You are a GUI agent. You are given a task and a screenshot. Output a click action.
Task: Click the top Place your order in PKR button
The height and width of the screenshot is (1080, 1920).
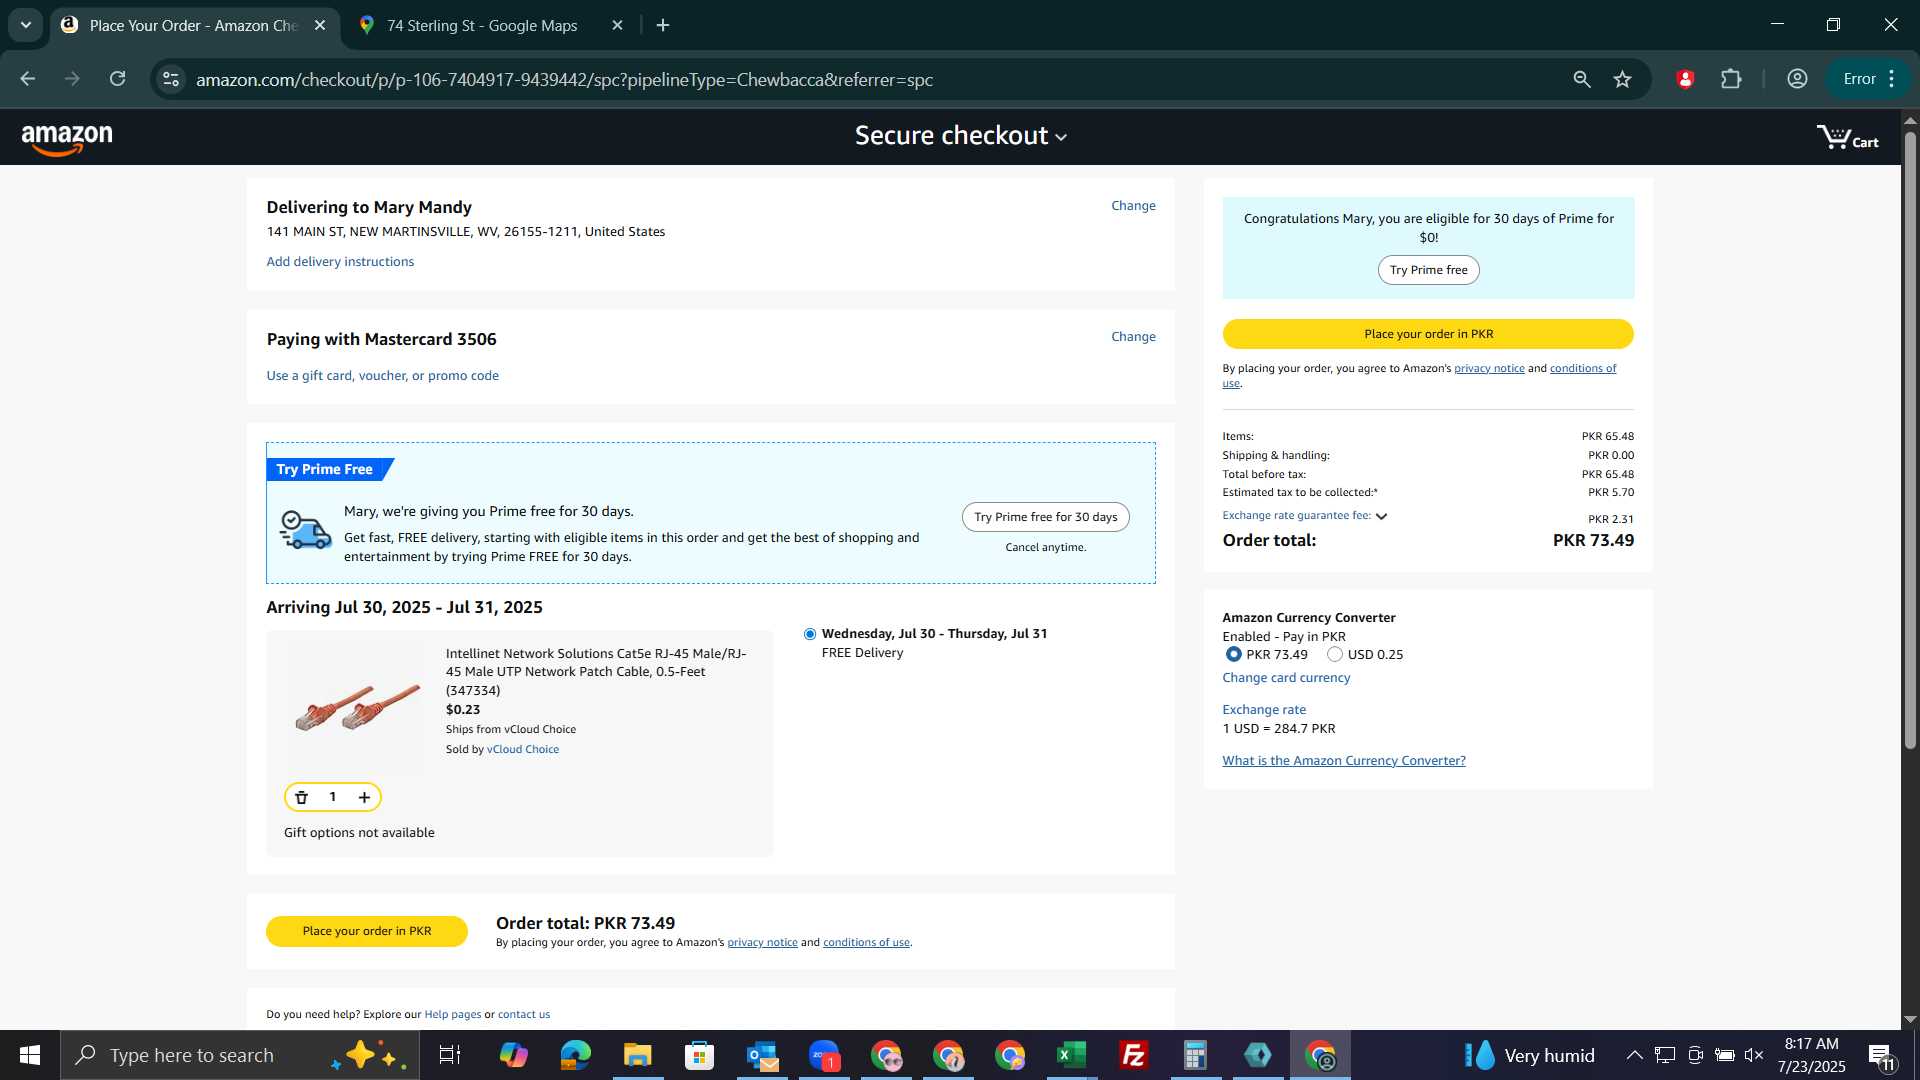(x=1428, y=334)
